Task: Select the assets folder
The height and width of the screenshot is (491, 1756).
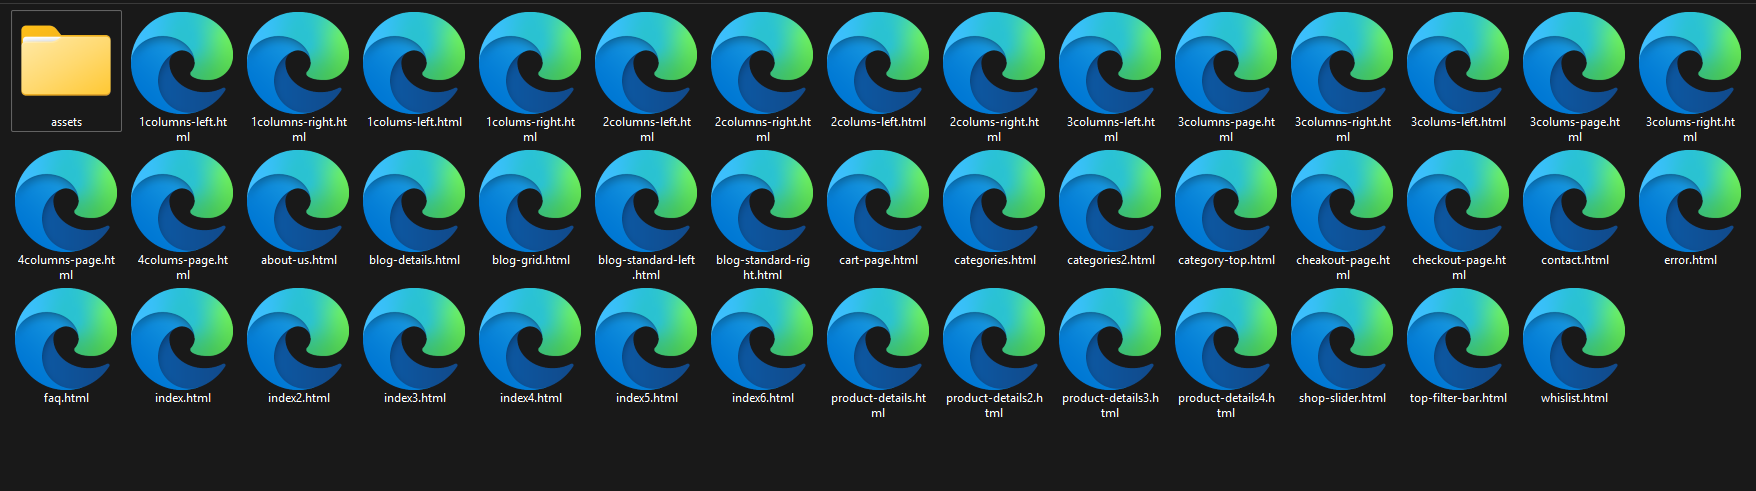Action: coord(66,61)
